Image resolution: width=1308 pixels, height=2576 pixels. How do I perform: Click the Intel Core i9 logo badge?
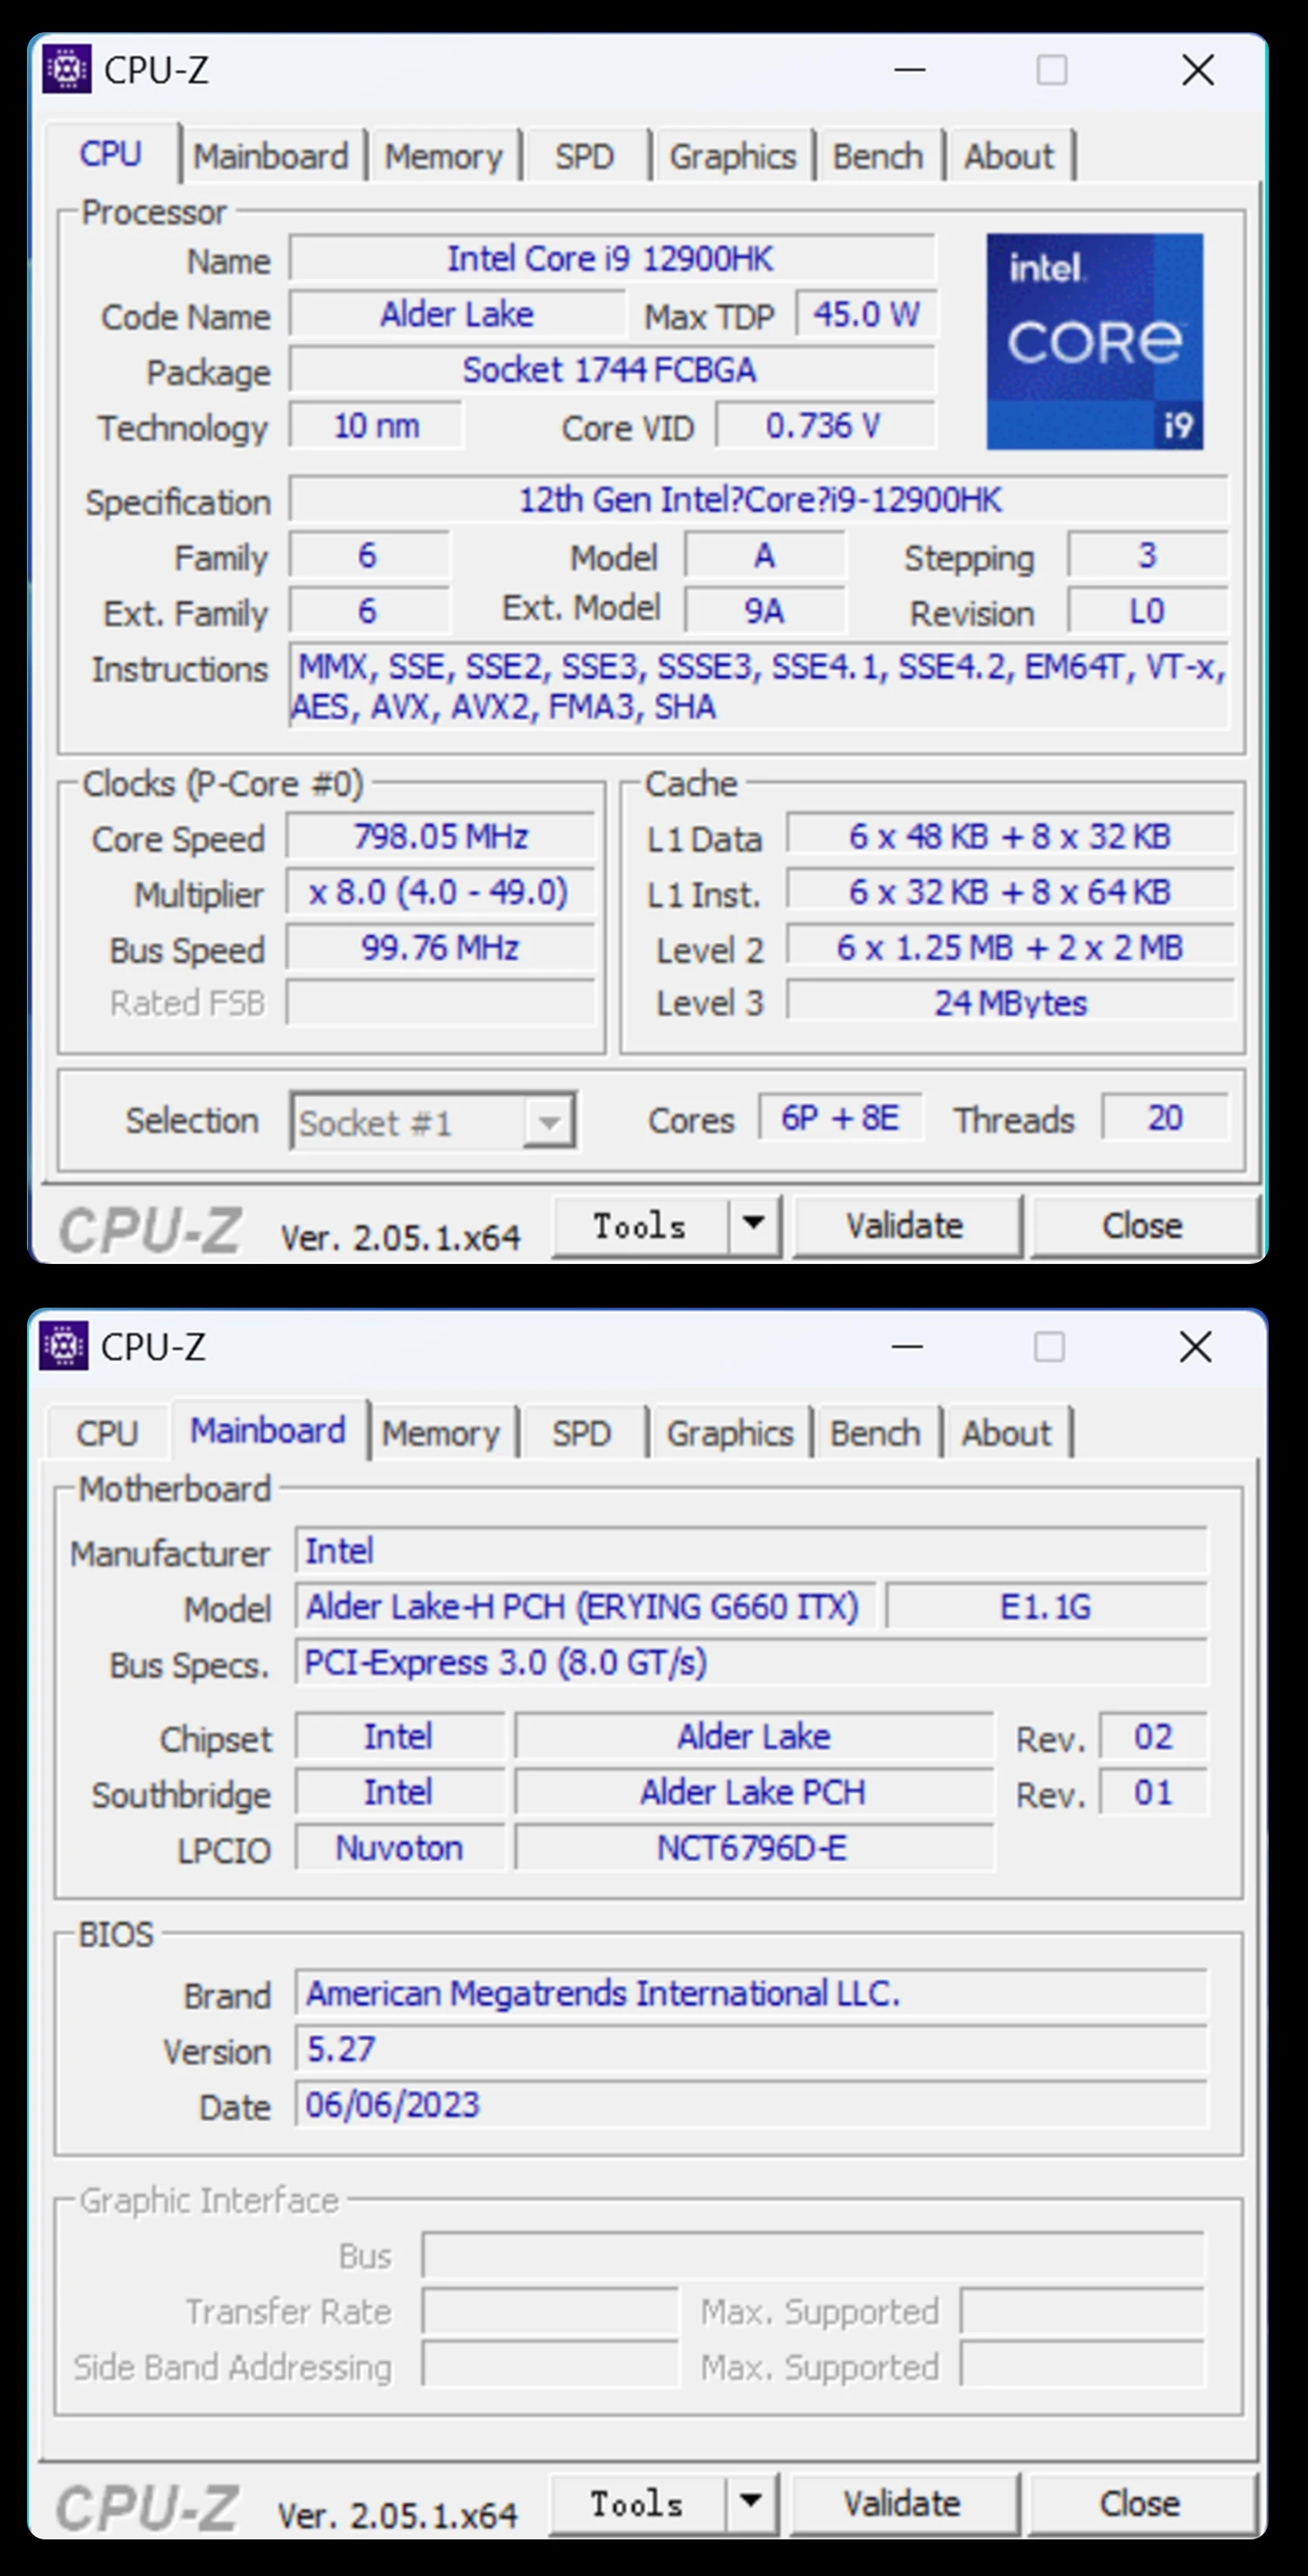1094,341
